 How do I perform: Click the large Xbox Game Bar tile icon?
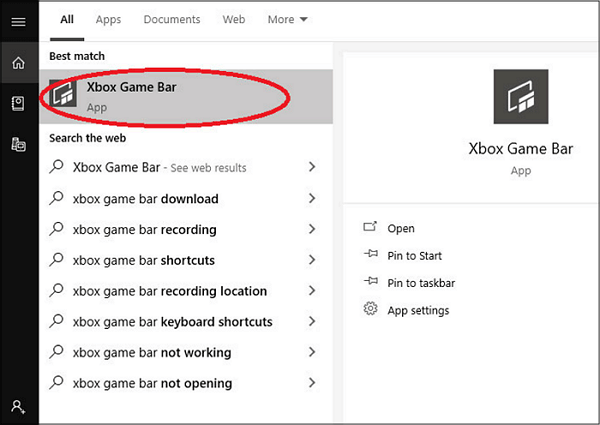pos(520,97)
